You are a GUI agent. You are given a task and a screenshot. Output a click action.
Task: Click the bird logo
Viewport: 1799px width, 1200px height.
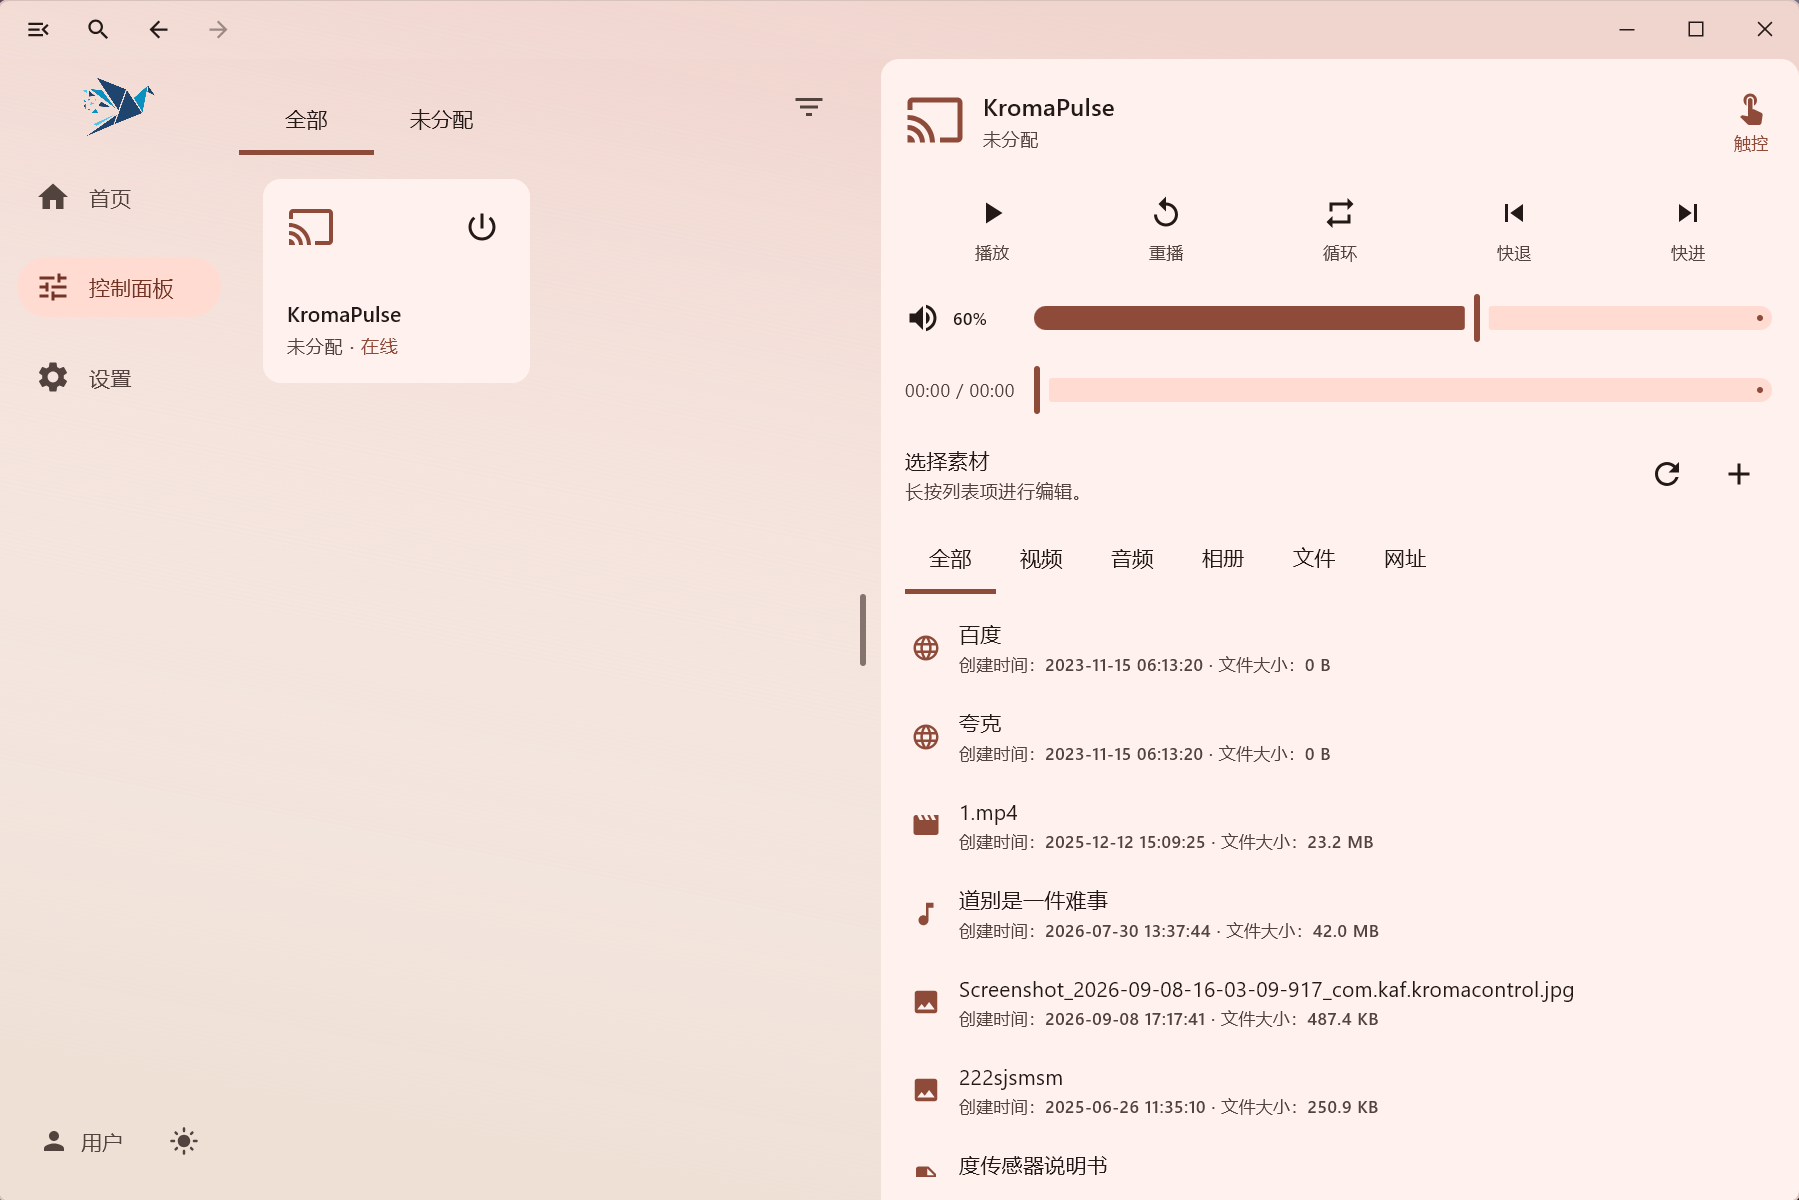[119, 106]
